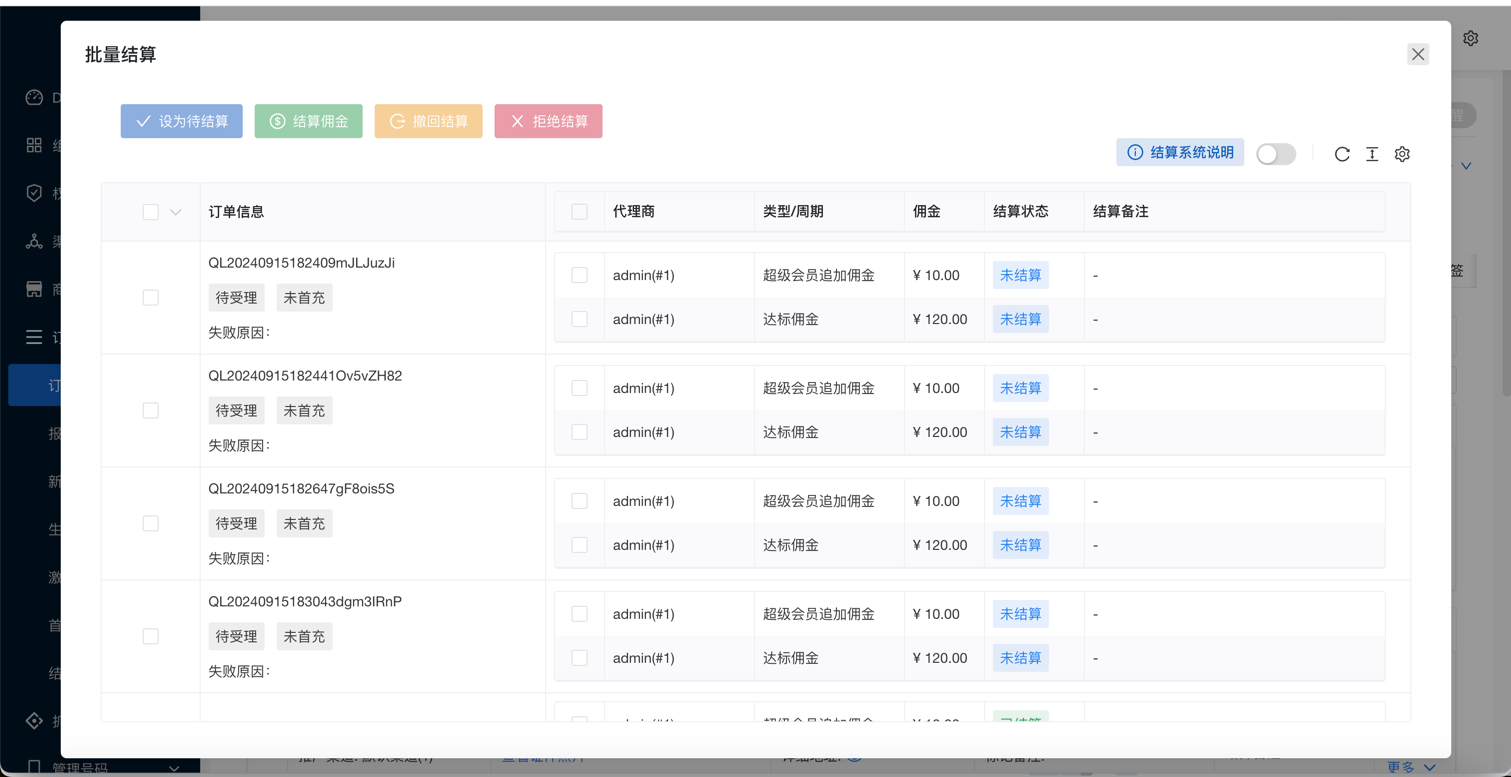The width and height of the screenshot is (1511, 777).
Task: Click the orange 撤回结算 button
Action: (x=428, y=121)
